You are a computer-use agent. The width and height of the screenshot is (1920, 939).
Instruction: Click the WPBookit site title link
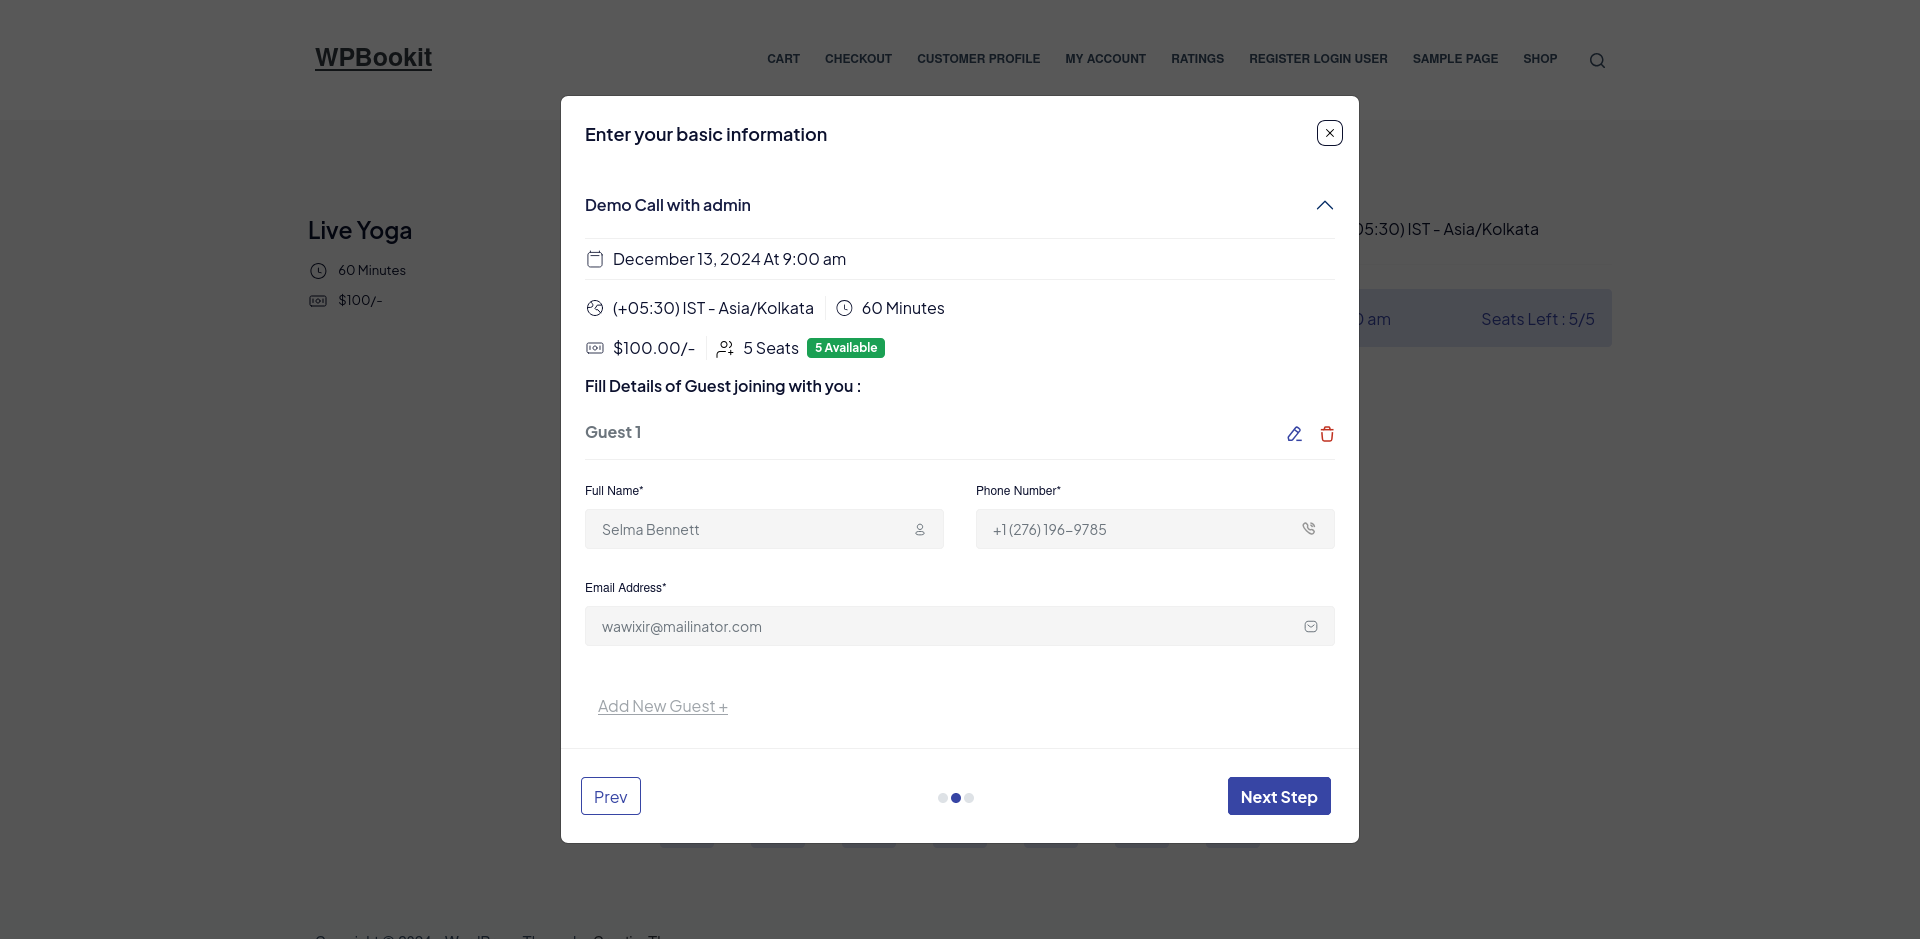[373, 58]
